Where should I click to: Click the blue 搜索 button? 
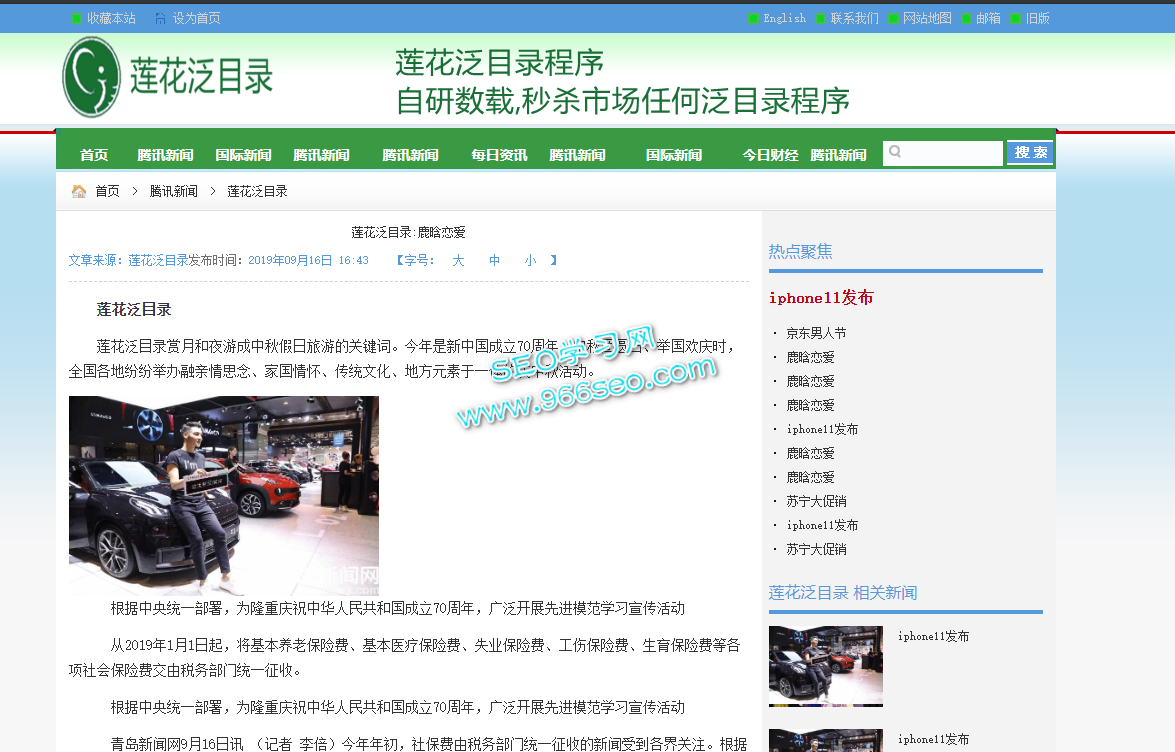tap(1030, 153)
